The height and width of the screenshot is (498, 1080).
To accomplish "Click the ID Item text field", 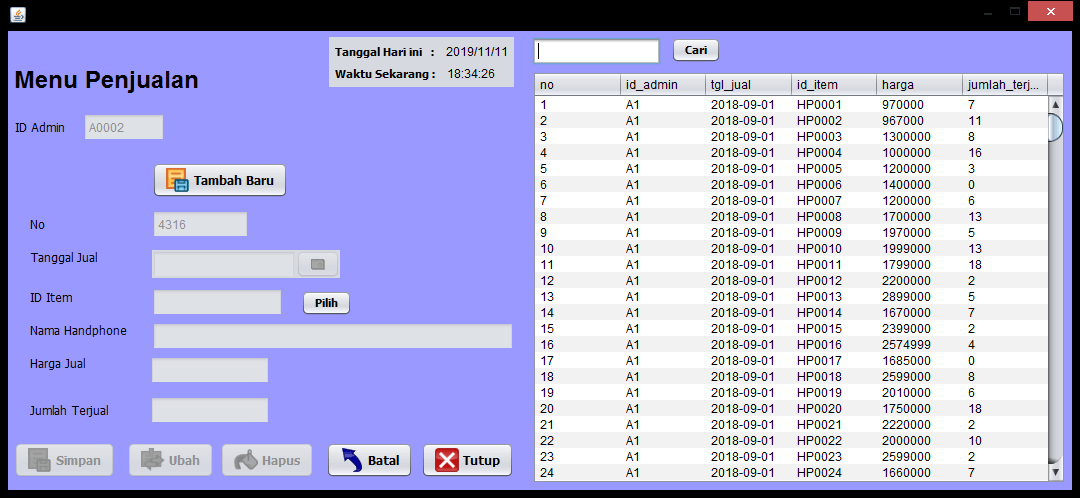I will [x=217, y=302].
